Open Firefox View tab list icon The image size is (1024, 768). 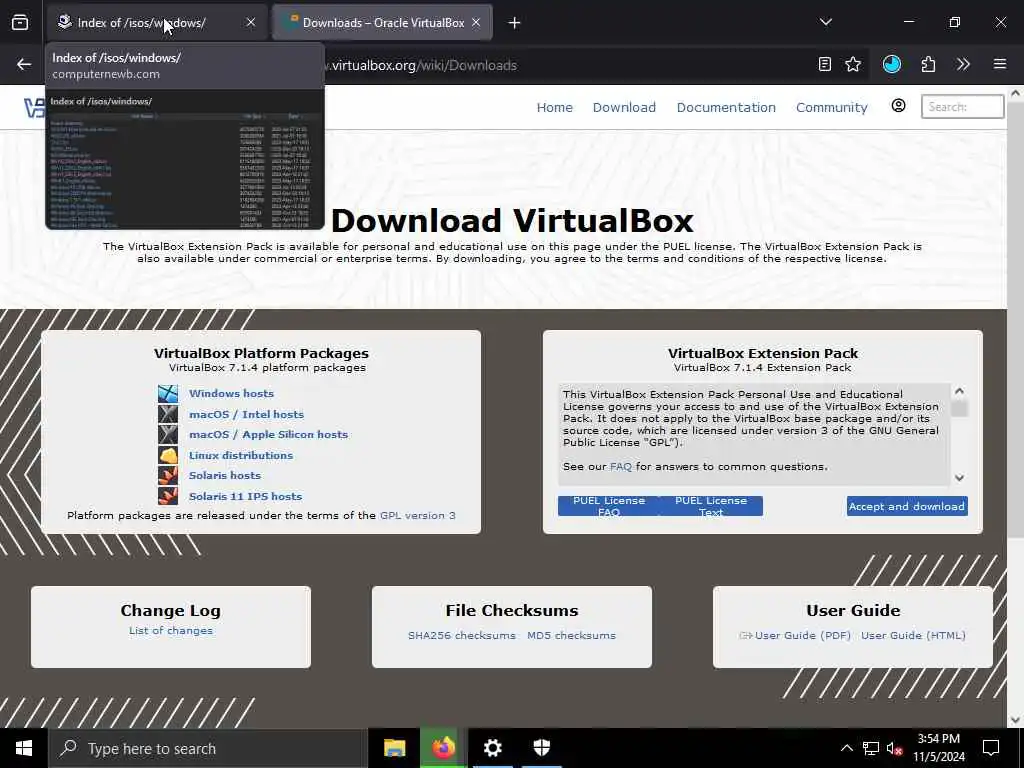(x=20, y=22)
